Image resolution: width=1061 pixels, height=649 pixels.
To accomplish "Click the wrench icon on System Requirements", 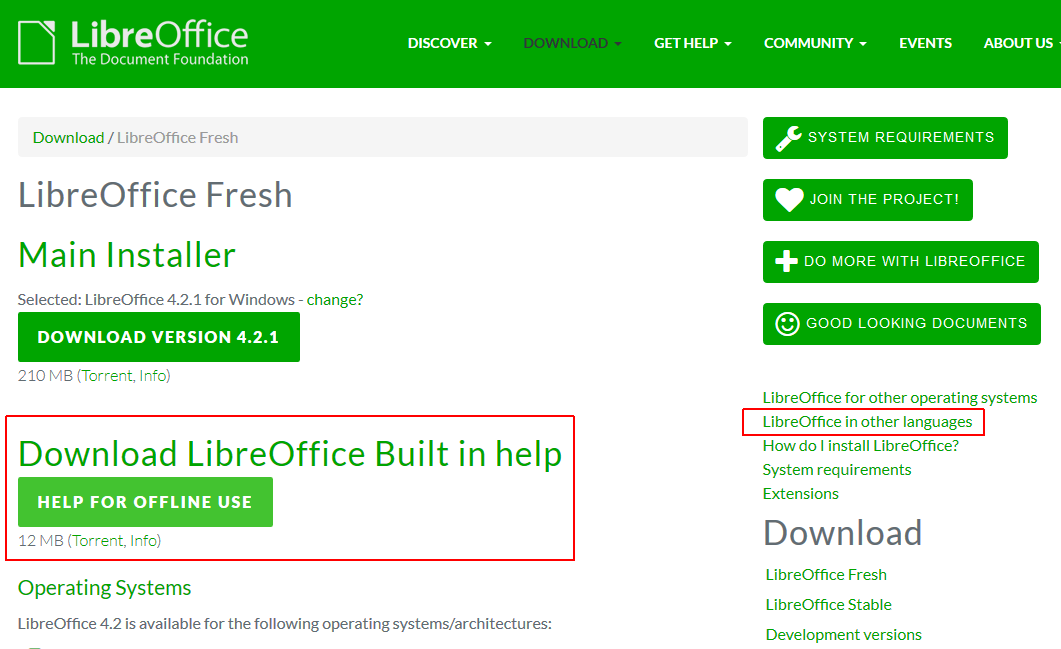I will click(x=788, y=138).
